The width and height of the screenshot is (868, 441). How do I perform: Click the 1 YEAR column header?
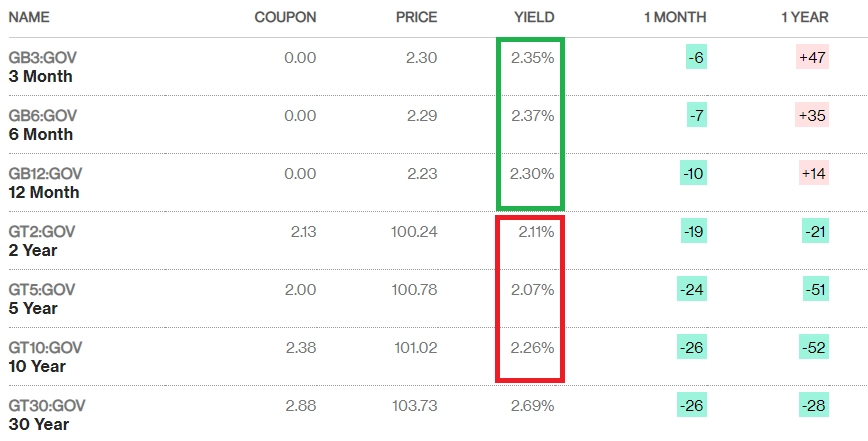[x=804, y=18]
